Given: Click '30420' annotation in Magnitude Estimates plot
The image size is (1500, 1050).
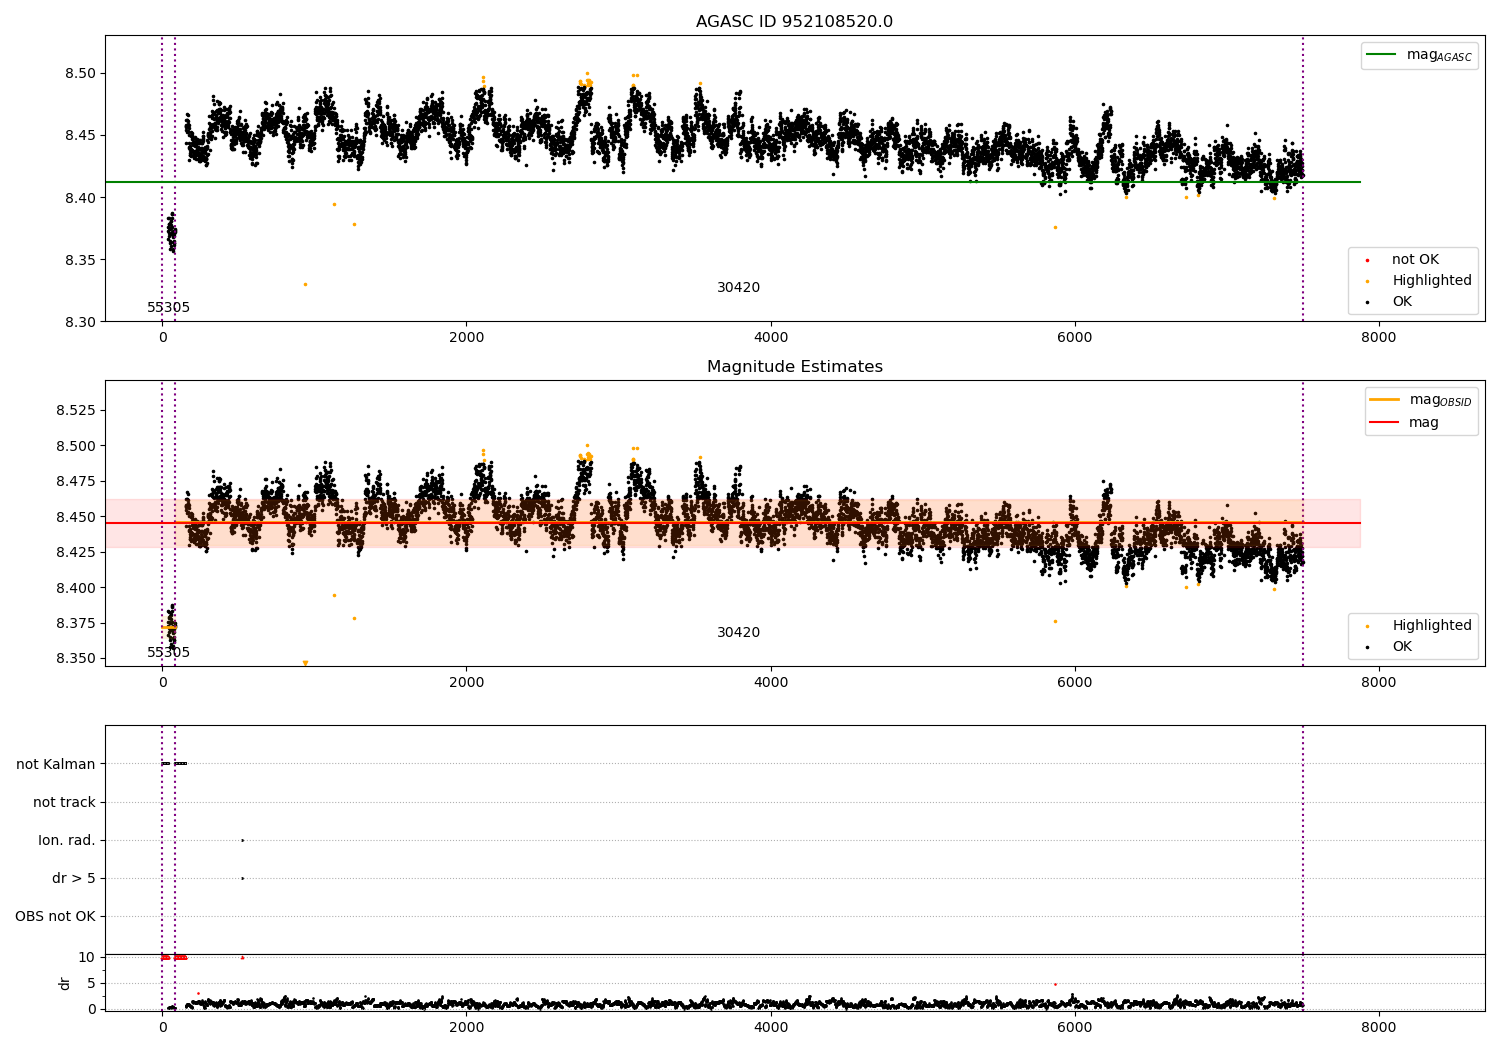Looking at the screenshot, I should [738, 633].
